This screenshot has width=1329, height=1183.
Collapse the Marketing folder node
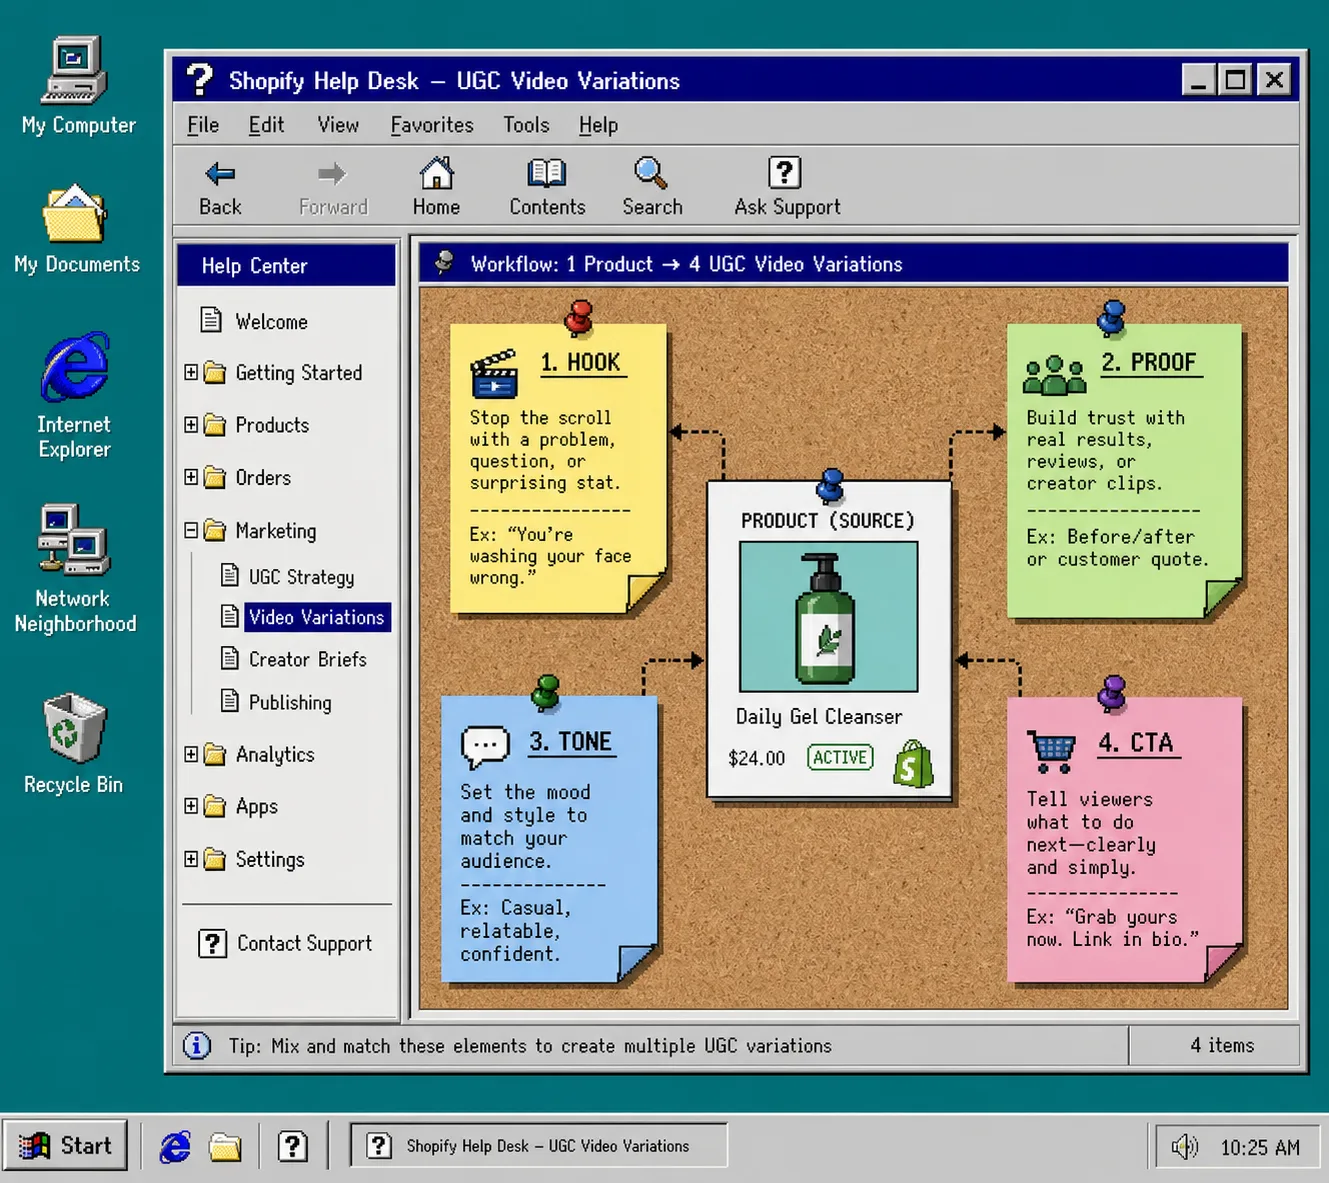[x=191, y=530]
